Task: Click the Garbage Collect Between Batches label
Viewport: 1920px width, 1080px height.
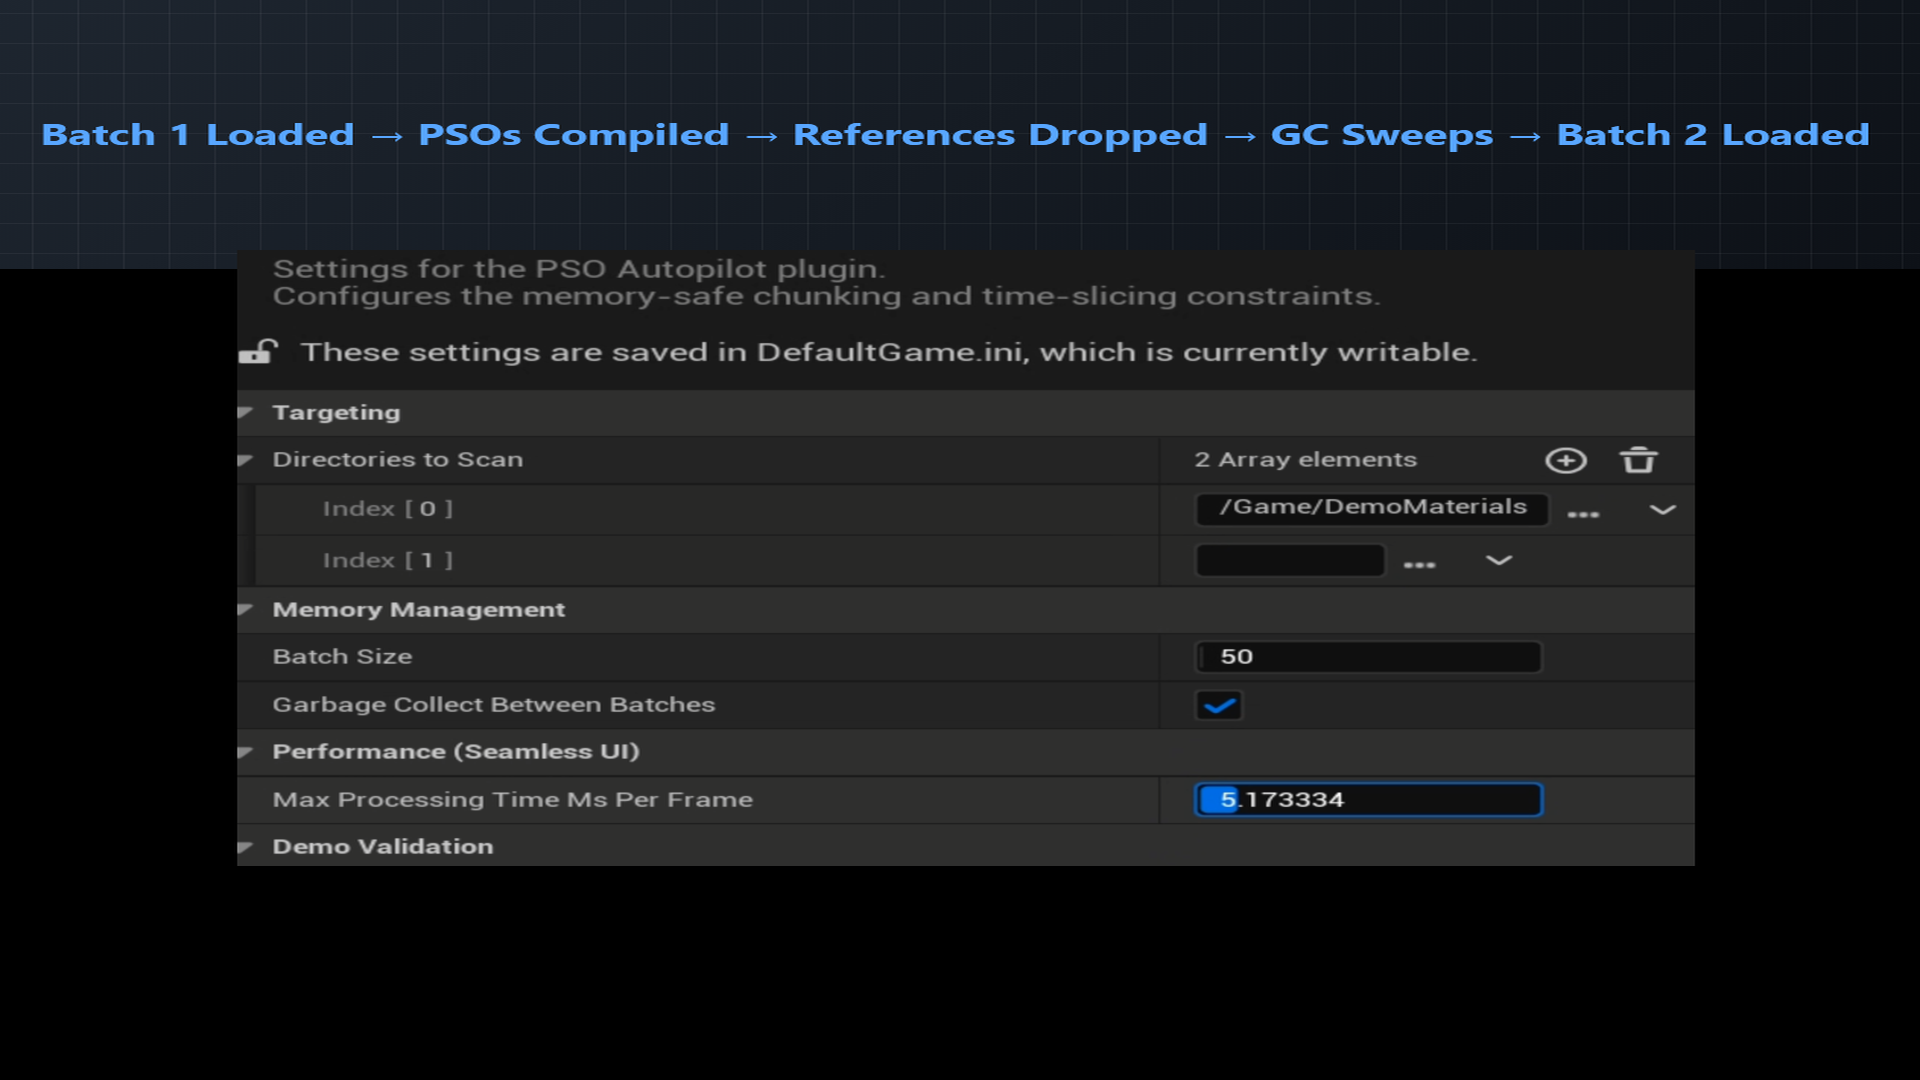Action: click(493, 705)
